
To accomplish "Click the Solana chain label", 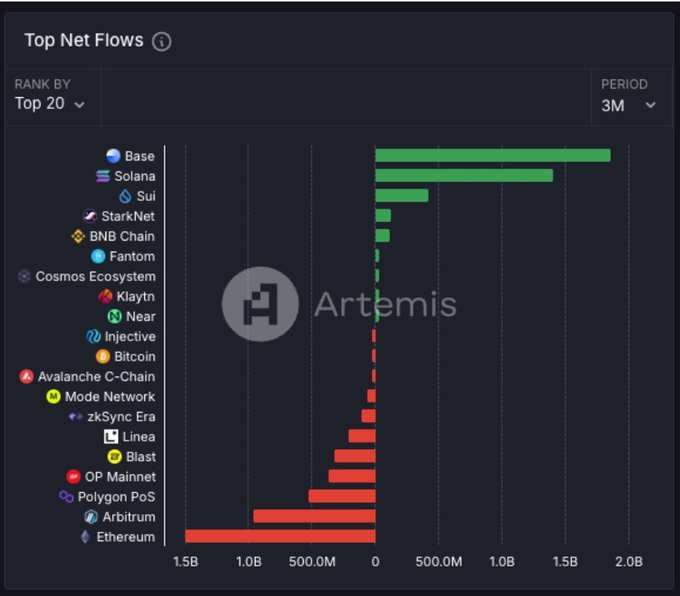I will coord(135,176).
